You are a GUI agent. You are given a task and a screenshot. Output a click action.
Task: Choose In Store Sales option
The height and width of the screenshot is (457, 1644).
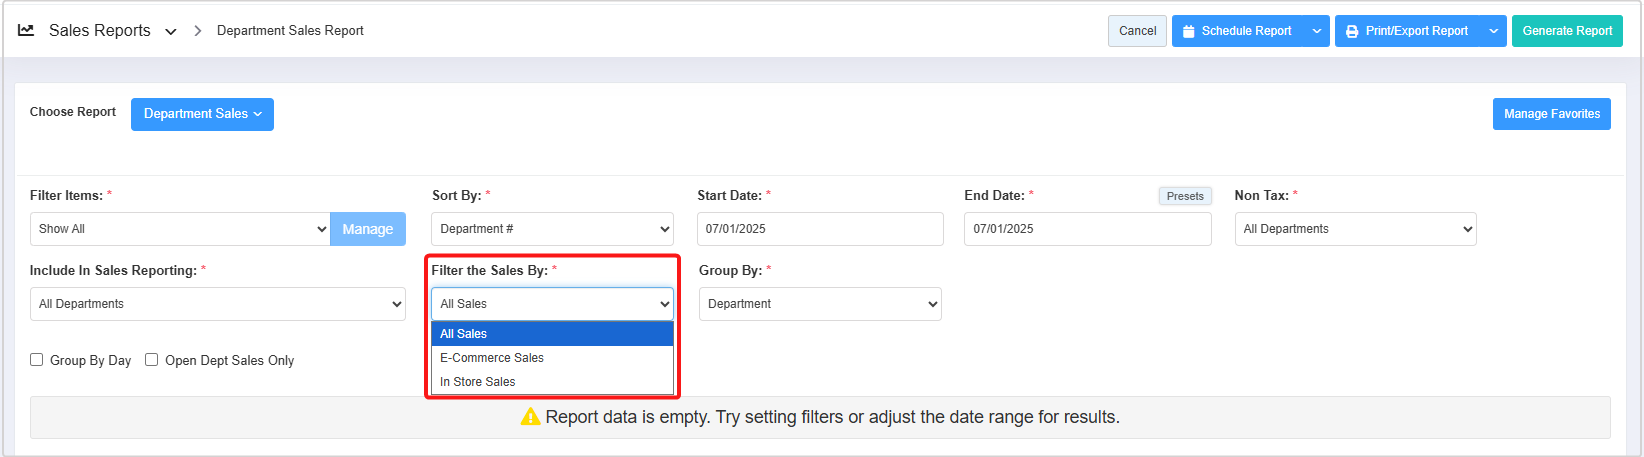tap(478, 382)
